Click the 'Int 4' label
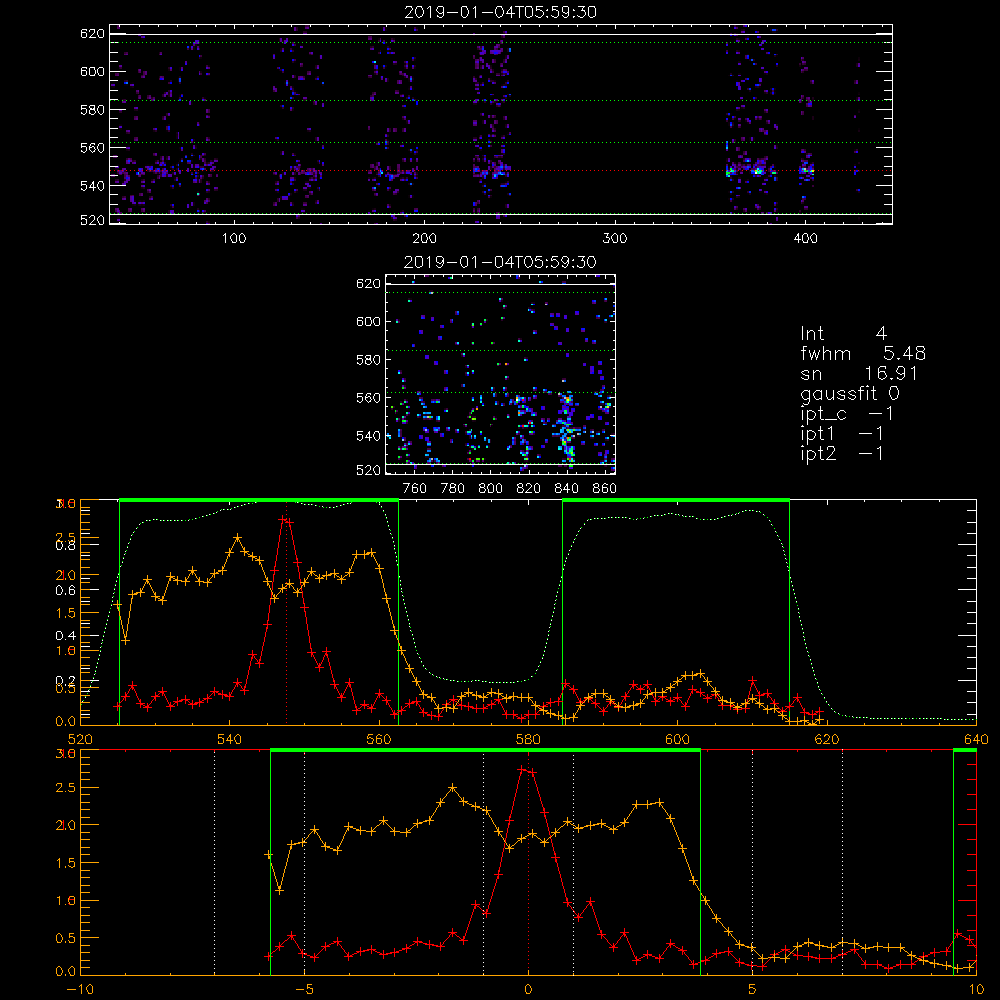Image resolution: width=1000 pixels, height=1000 pixels. (x=843, y=334)
